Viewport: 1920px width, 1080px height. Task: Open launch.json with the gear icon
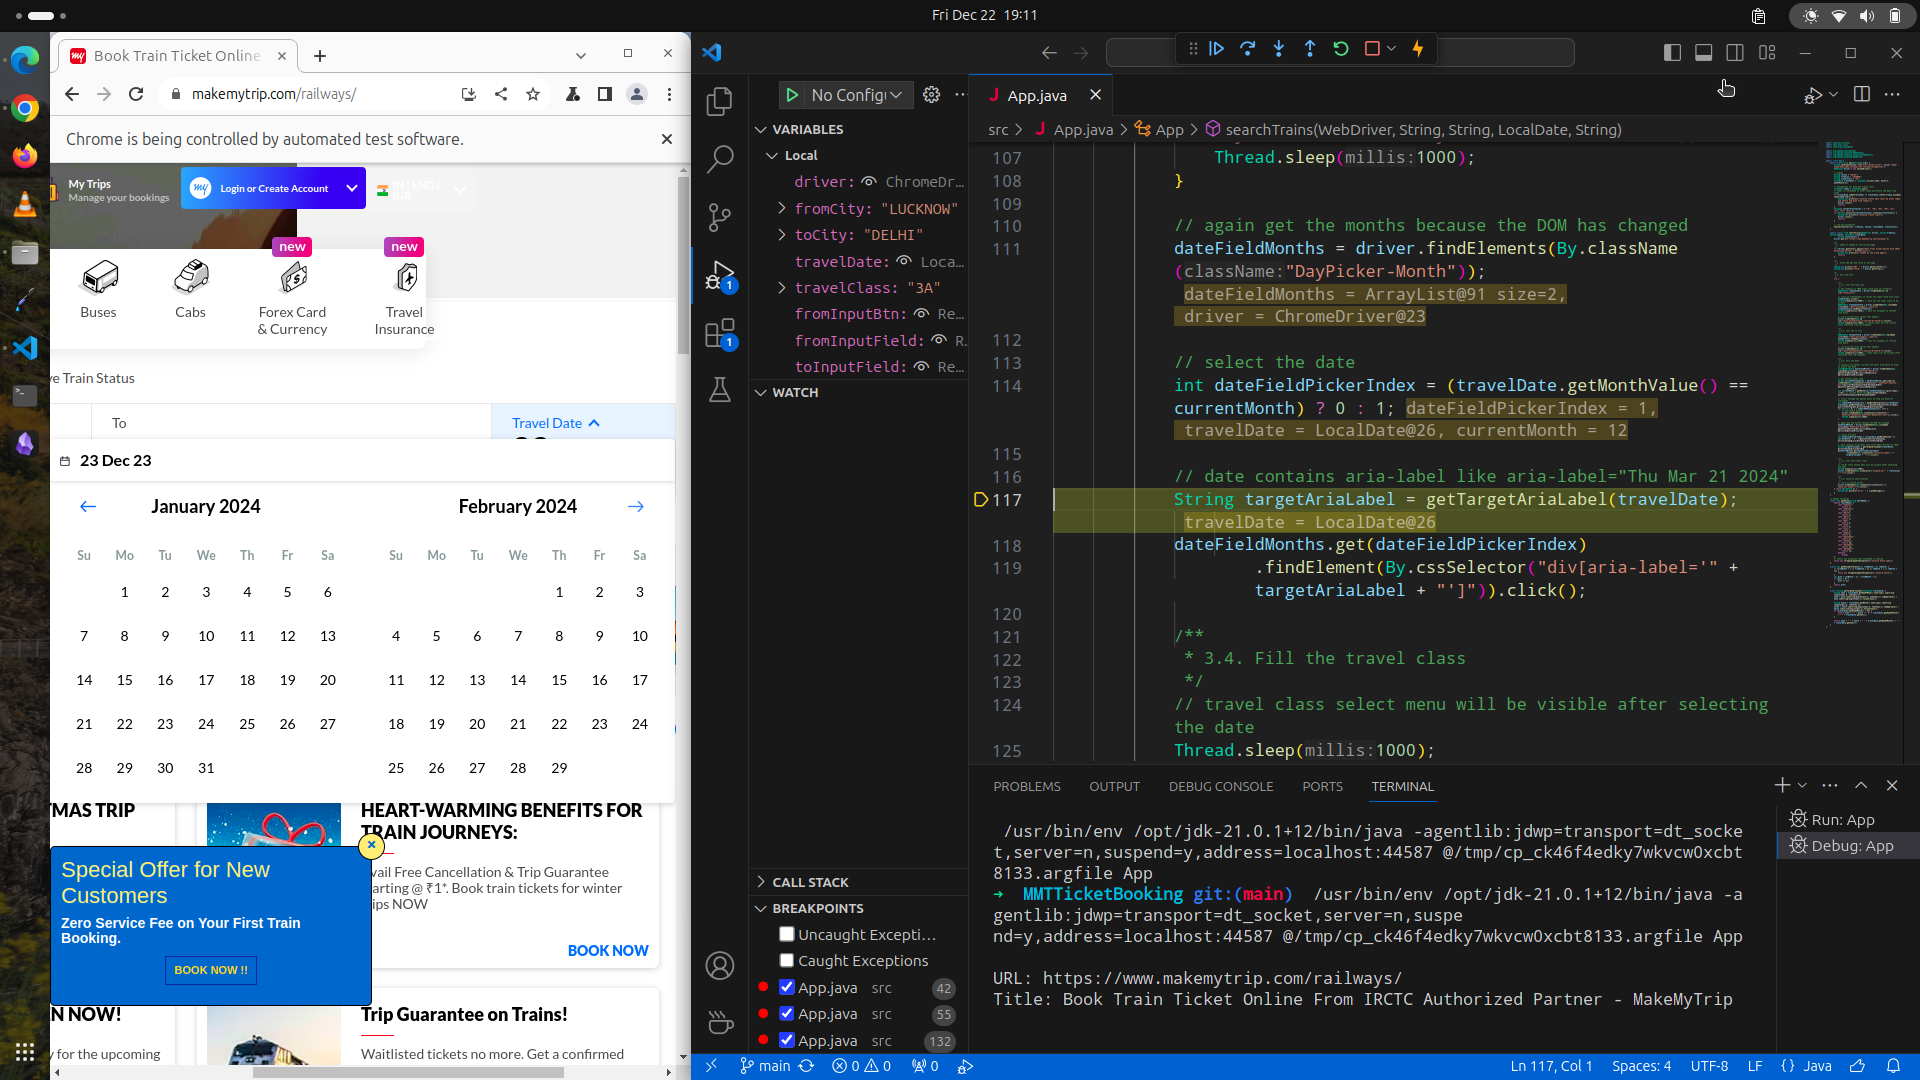coord(931,94)
